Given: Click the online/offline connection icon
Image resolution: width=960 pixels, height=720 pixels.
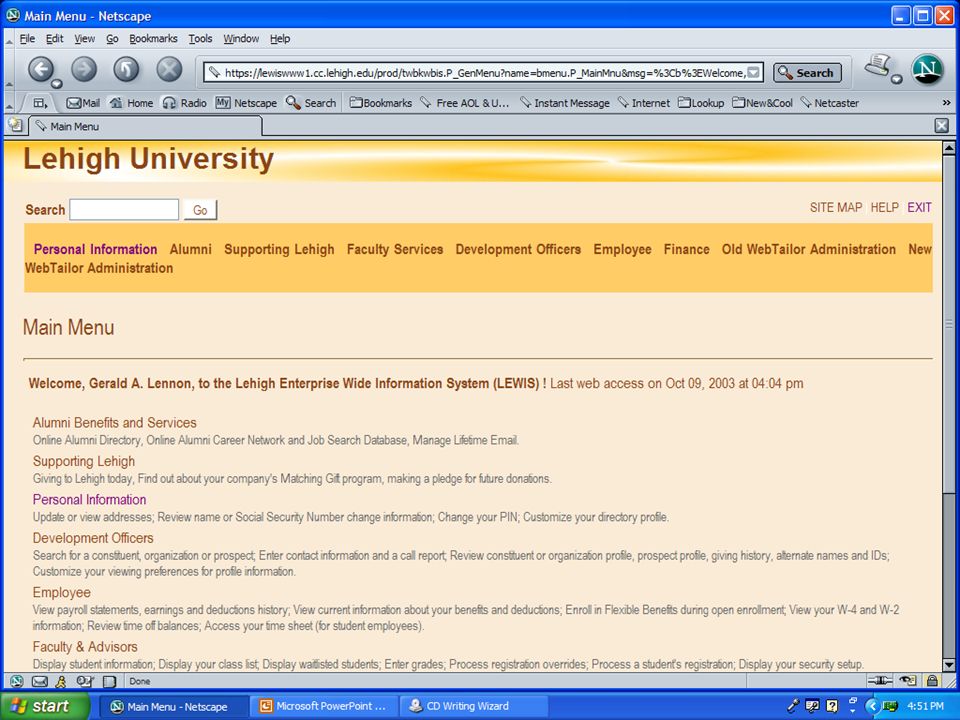Looking at the screenshot, I should point(879,680).
